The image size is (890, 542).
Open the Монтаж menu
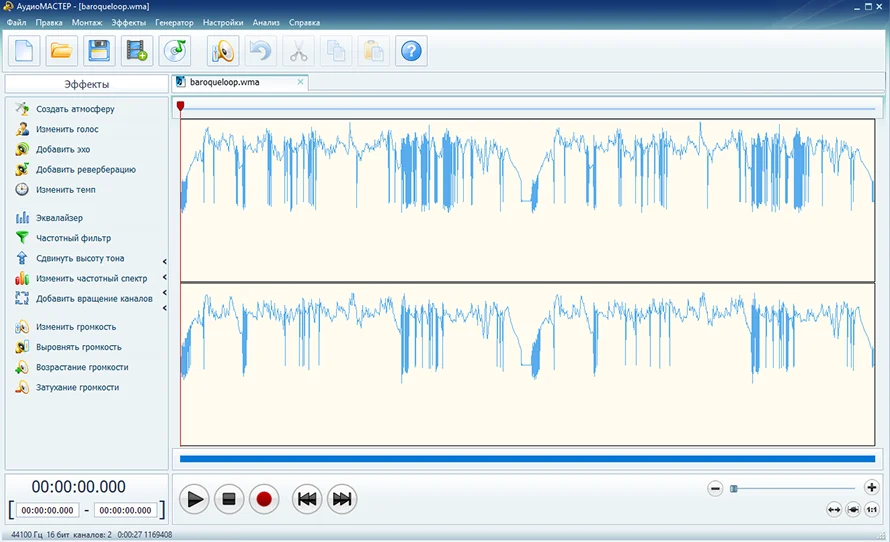[x=87, y=23]
